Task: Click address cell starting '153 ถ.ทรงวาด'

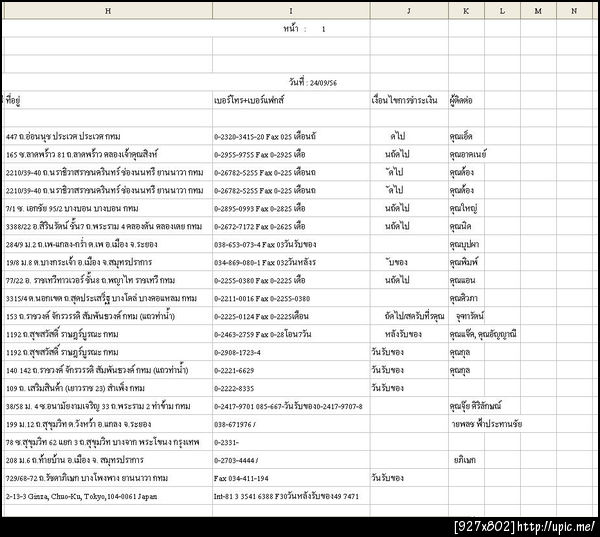Action: pyautogui.click(x=108, y=316)
